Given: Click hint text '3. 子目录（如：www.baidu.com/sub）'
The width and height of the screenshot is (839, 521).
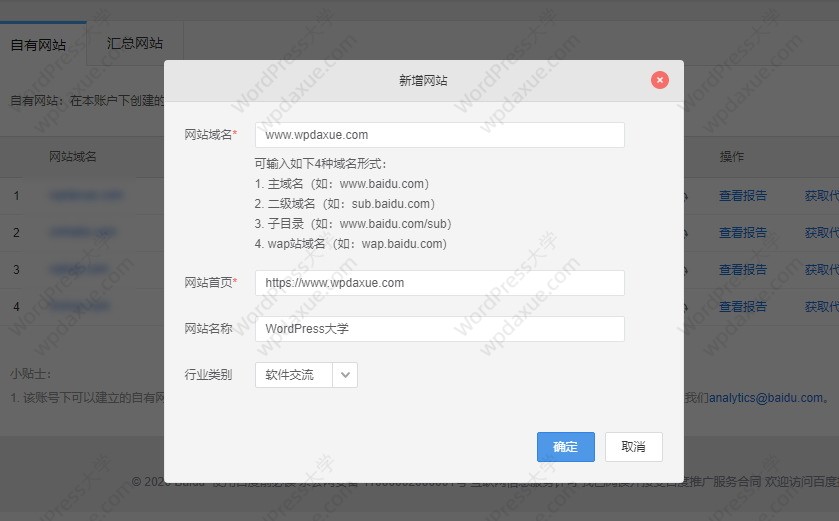Looking at the screenshot, I should tap(354, 224).
